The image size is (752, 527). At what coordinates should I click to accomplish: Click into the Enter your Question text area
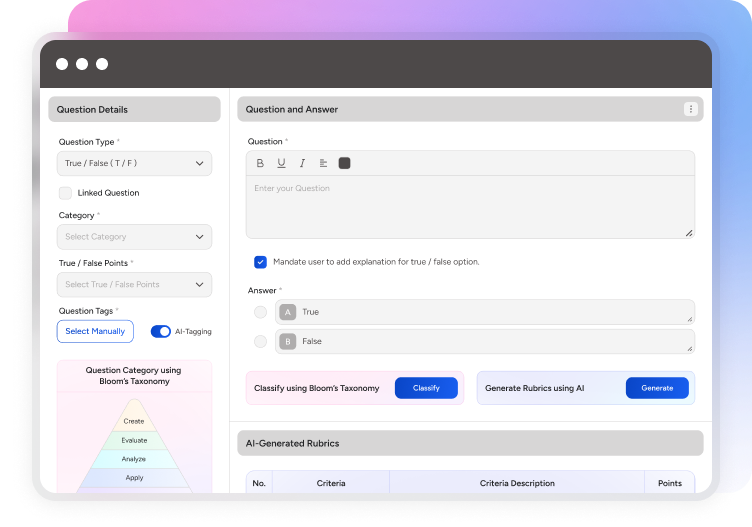[x=470, y=208]
